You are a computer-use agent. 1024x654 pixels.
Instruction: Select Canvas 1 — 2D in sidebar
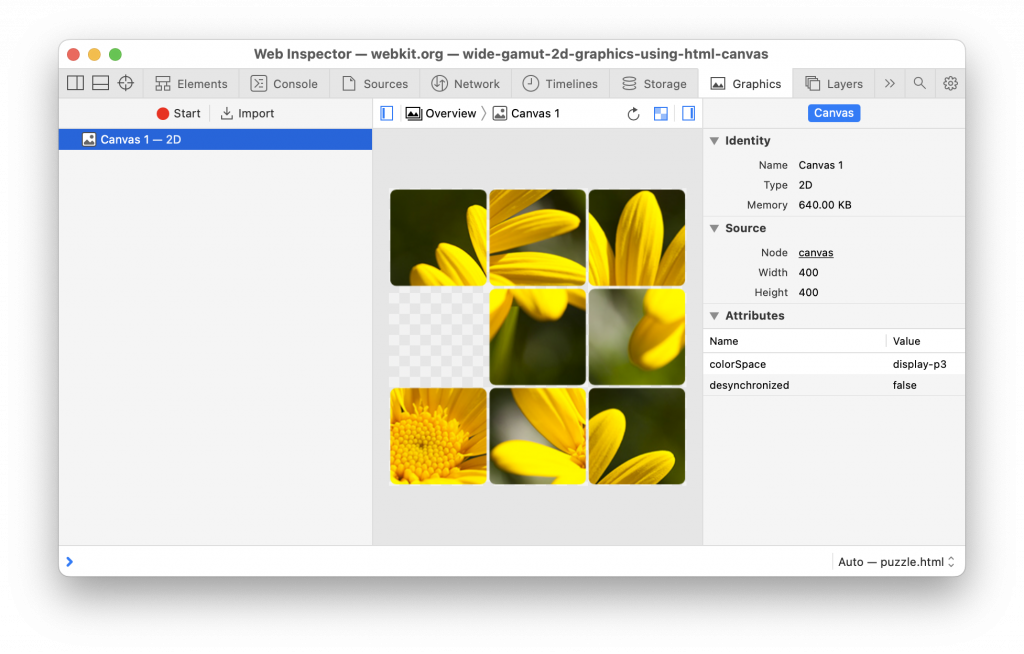(140, 140)
